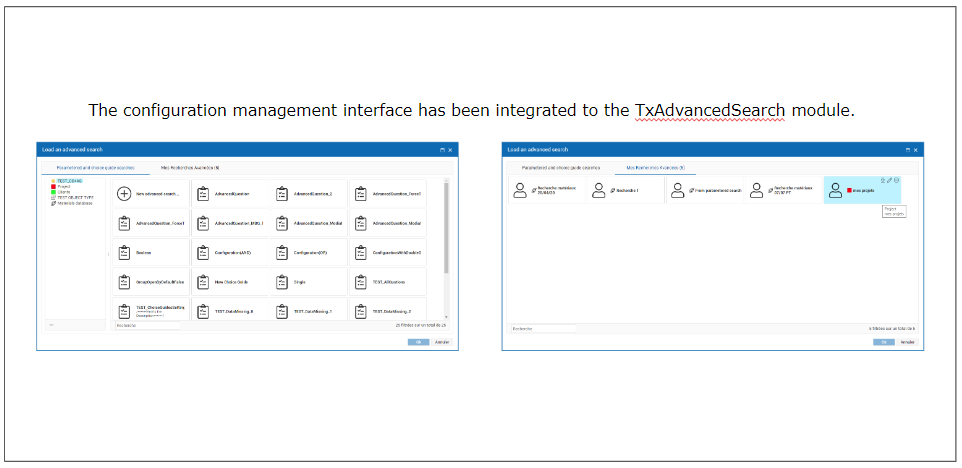Select Project in the object type tree

click(x=61, y=186)
